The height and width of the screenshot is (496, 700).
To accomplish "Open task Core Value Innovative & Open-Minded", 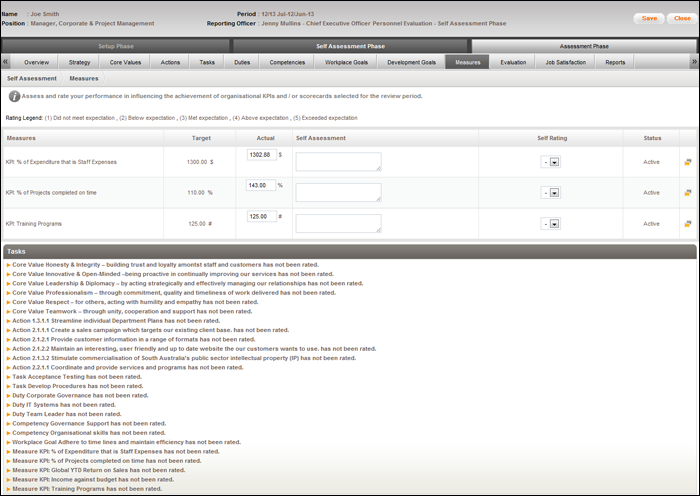I will 173,274.
